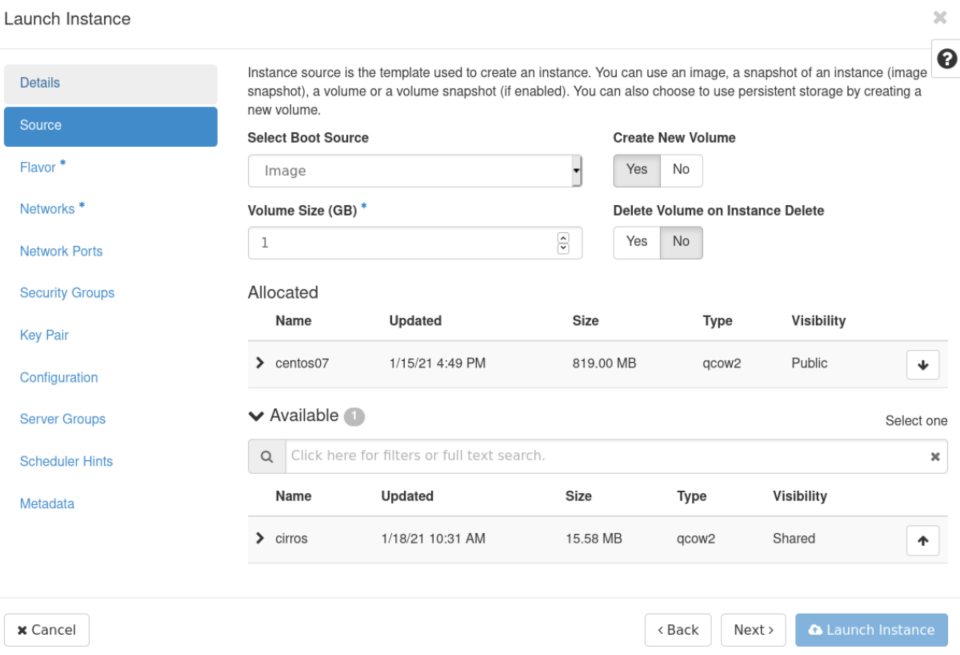Viewport: 960px width, 655px height.
Task: Click the 819.00 MB size cell
Action: click(x=604, y=364)
